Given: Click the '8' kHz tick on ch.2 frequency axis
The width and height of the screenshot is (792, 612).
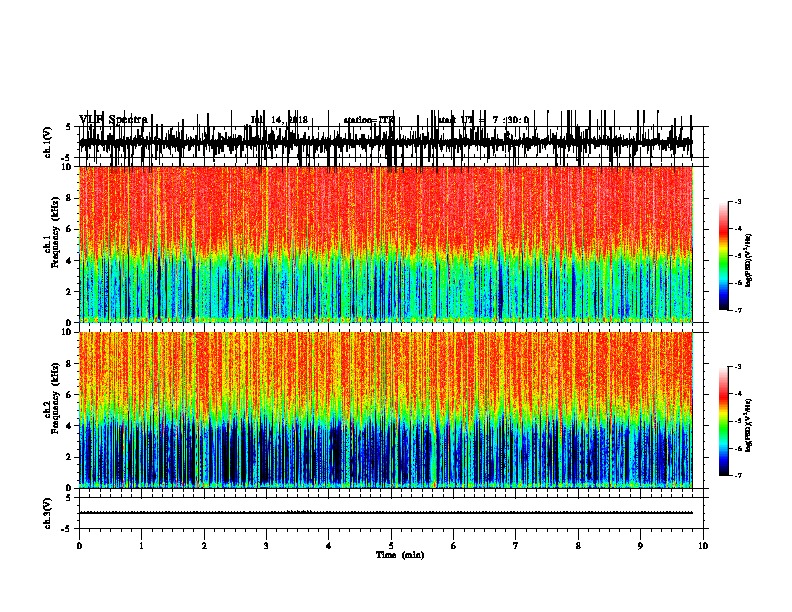Looking at the screenshot, I should 70,364.
